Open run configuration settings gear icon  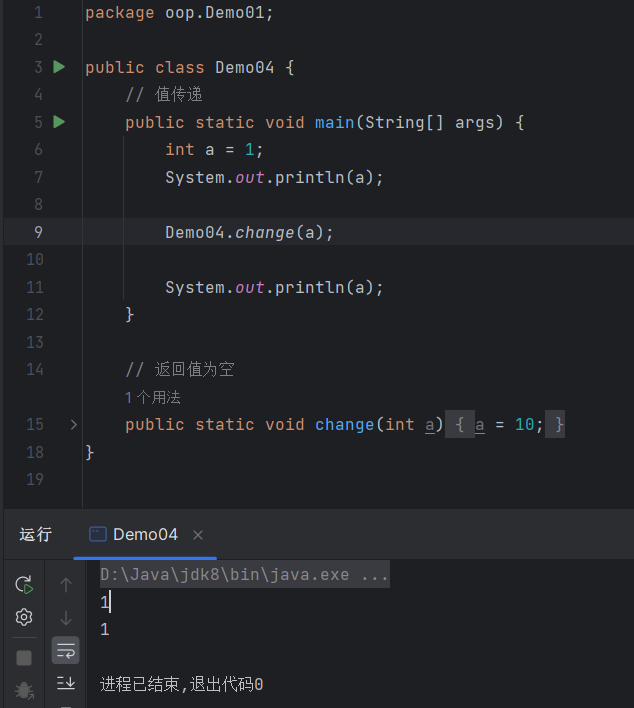click(x=24, y=617)
